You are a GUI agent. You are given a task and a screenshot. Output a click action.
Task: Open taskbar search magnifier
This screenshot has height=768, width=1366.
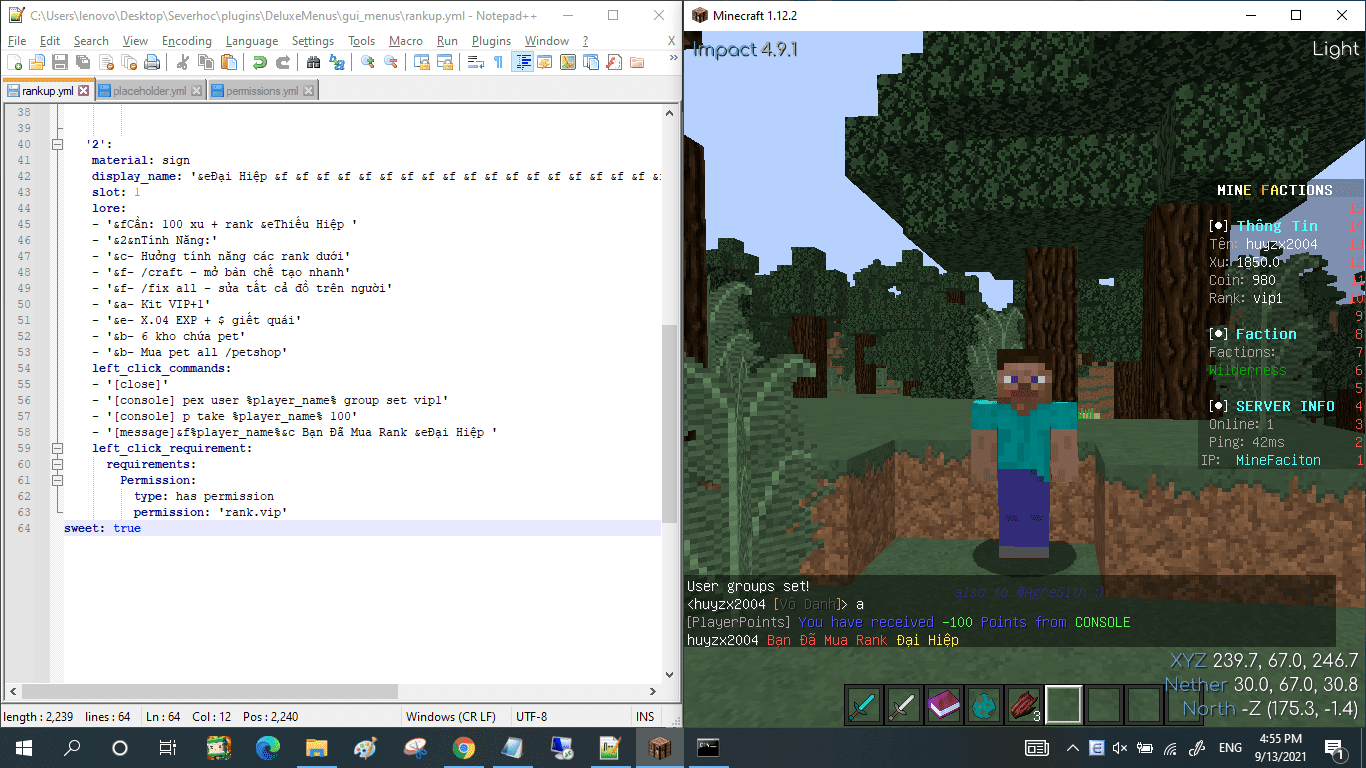click(x=72, y=747)
